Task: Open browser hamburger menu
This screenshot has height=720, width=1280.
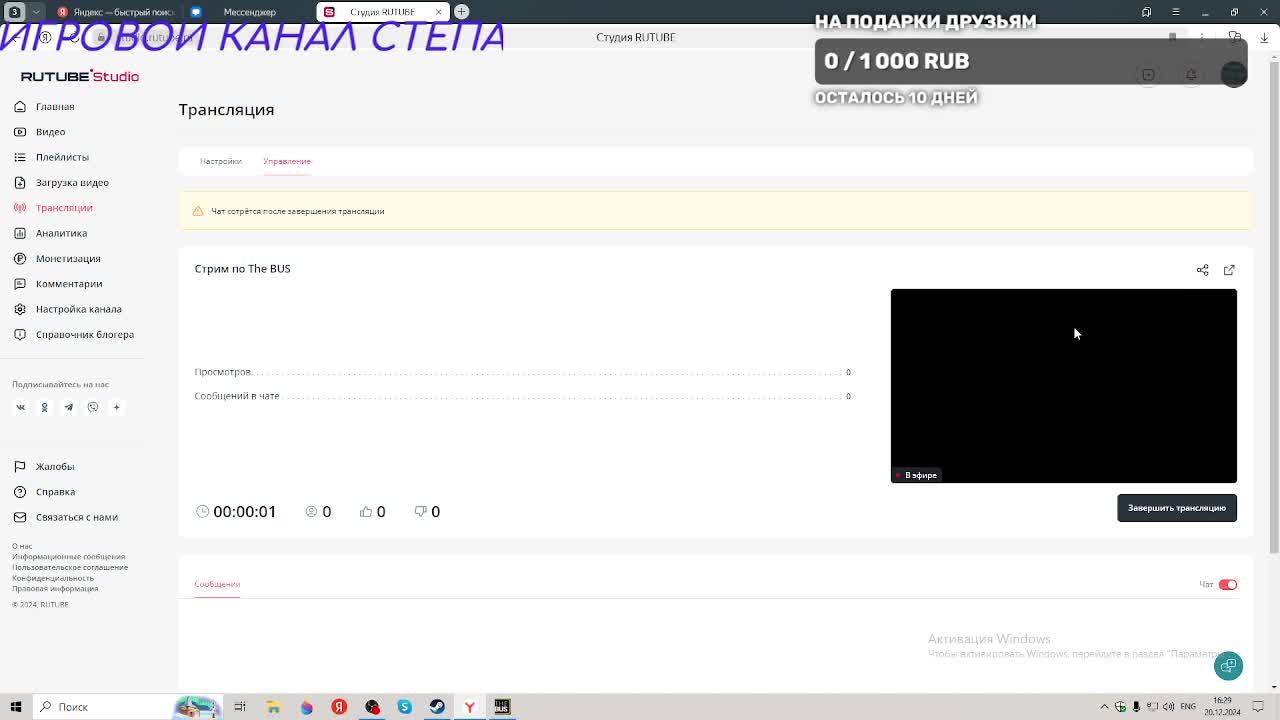Action: tap(1175, 12)
